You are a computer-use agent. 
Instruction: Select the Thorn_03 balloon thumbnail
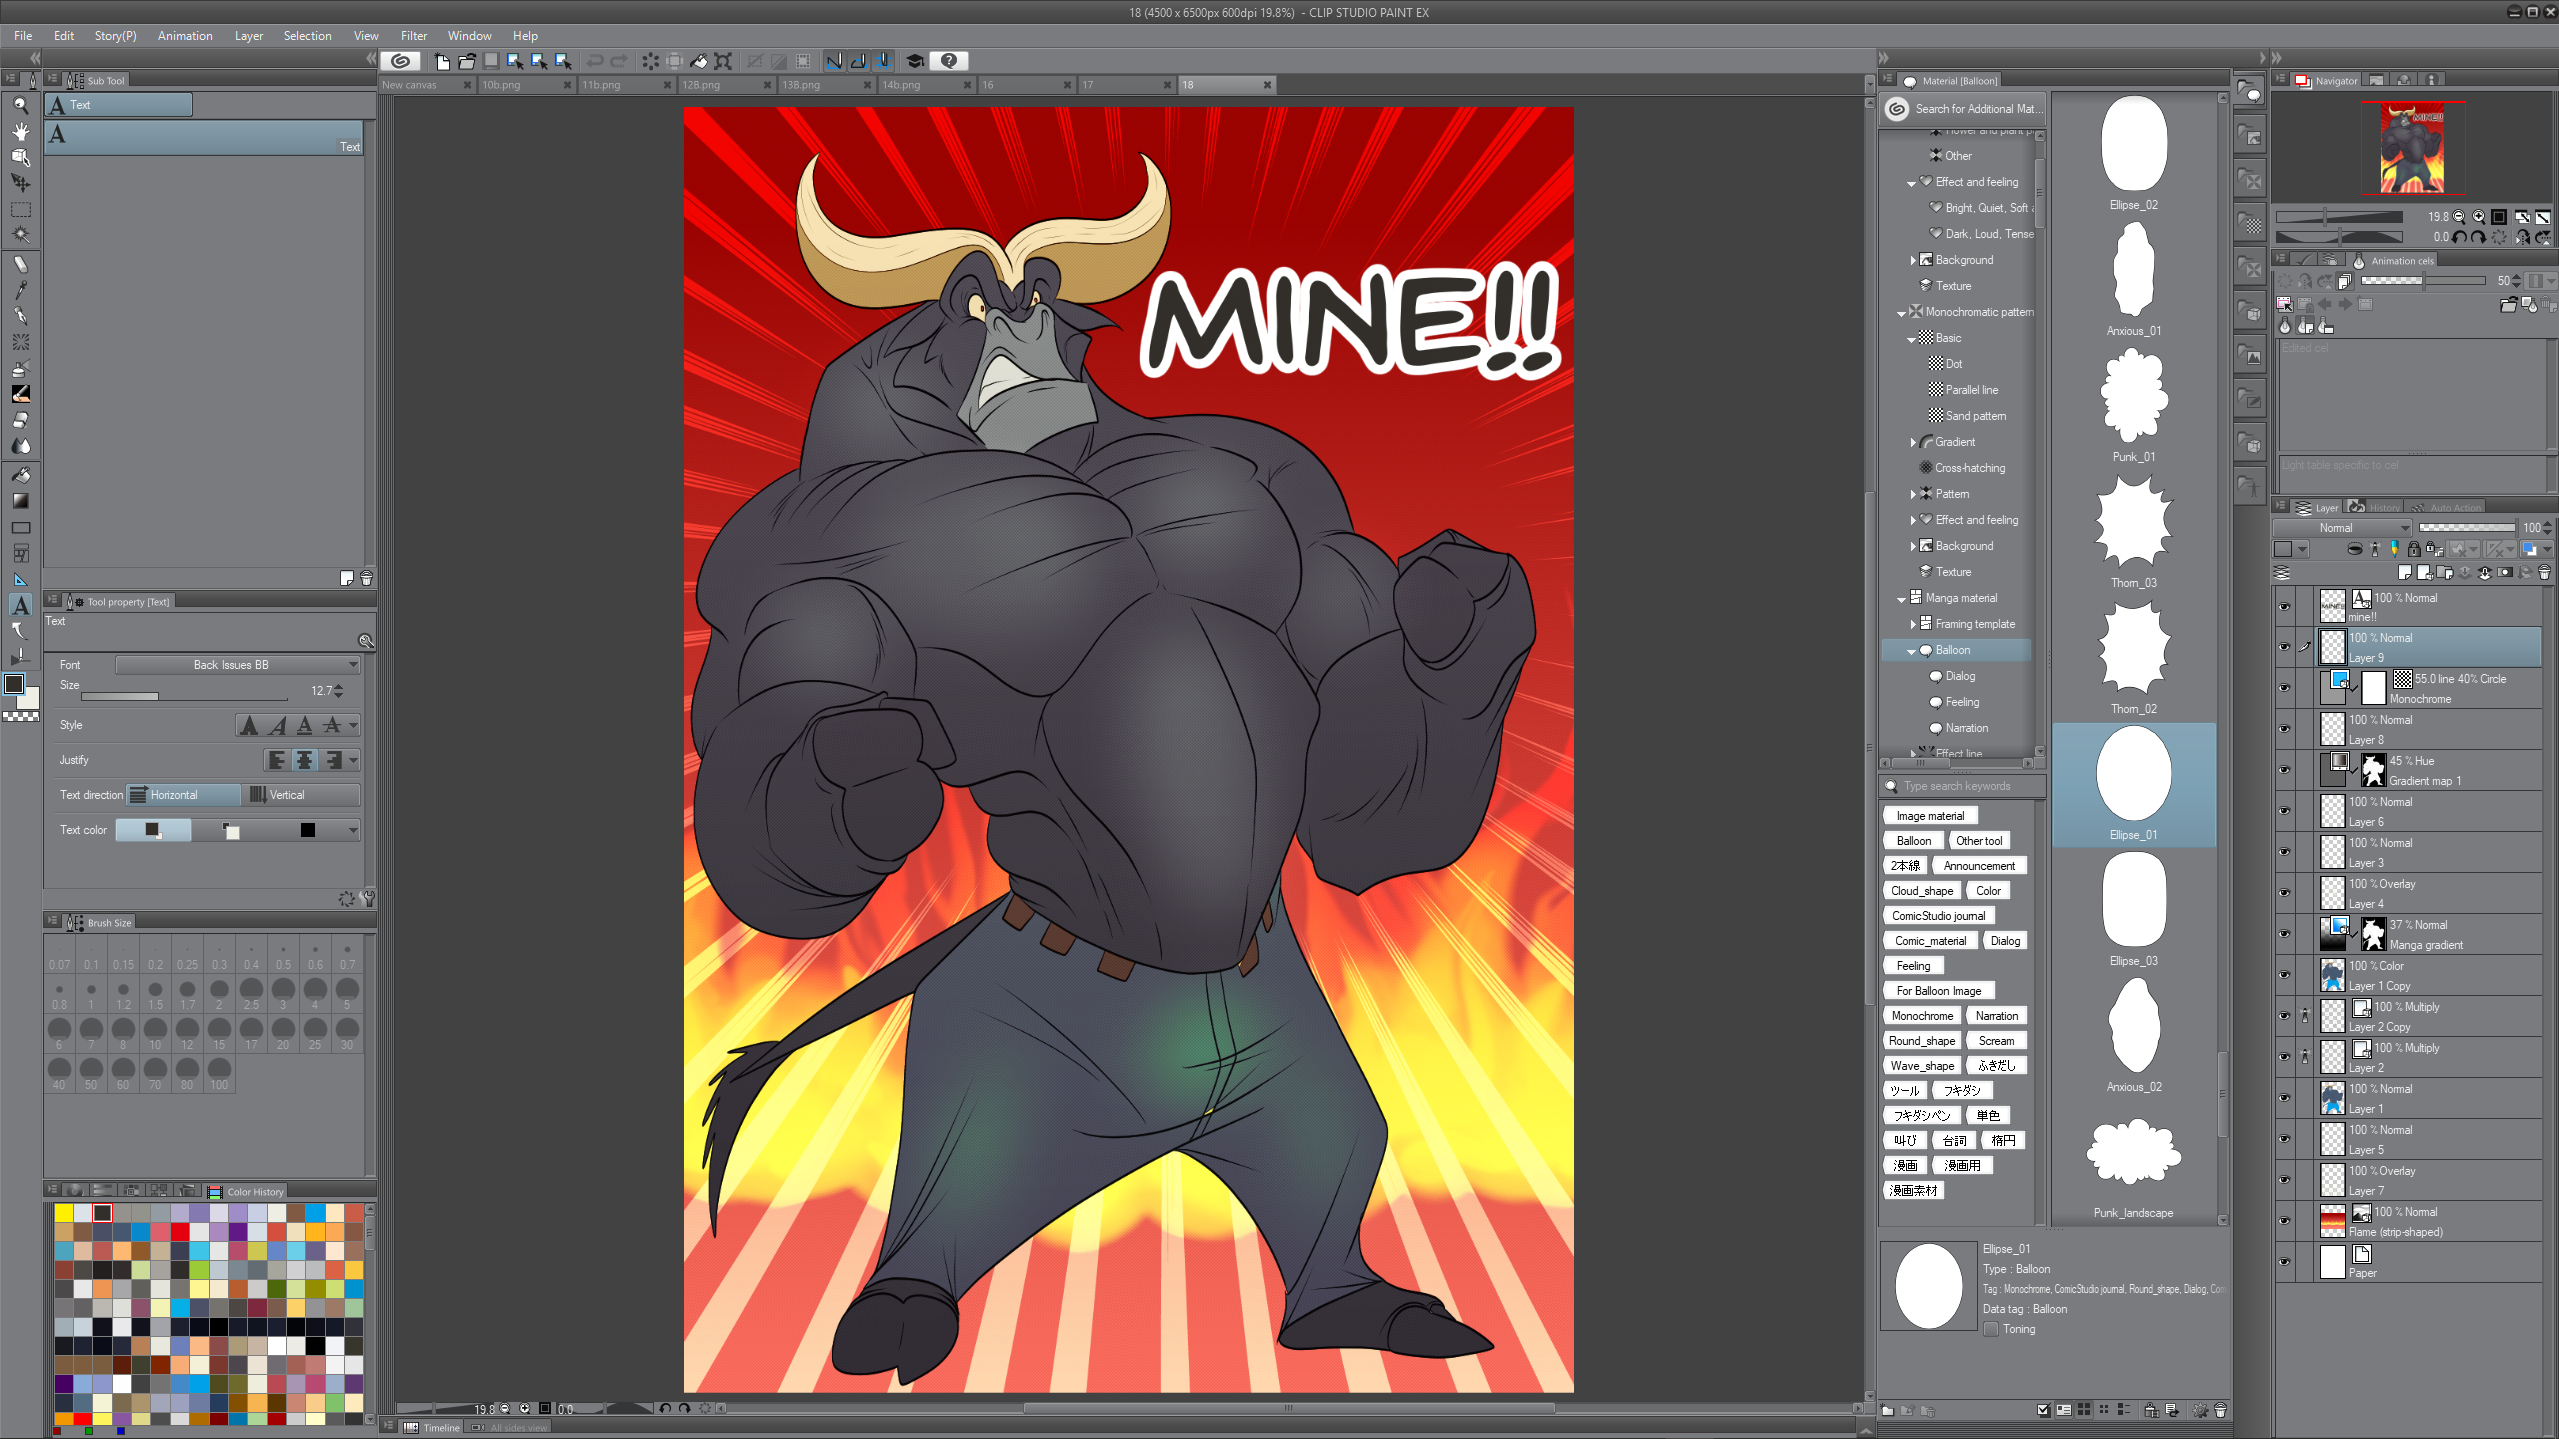[x=2133, y=522]
